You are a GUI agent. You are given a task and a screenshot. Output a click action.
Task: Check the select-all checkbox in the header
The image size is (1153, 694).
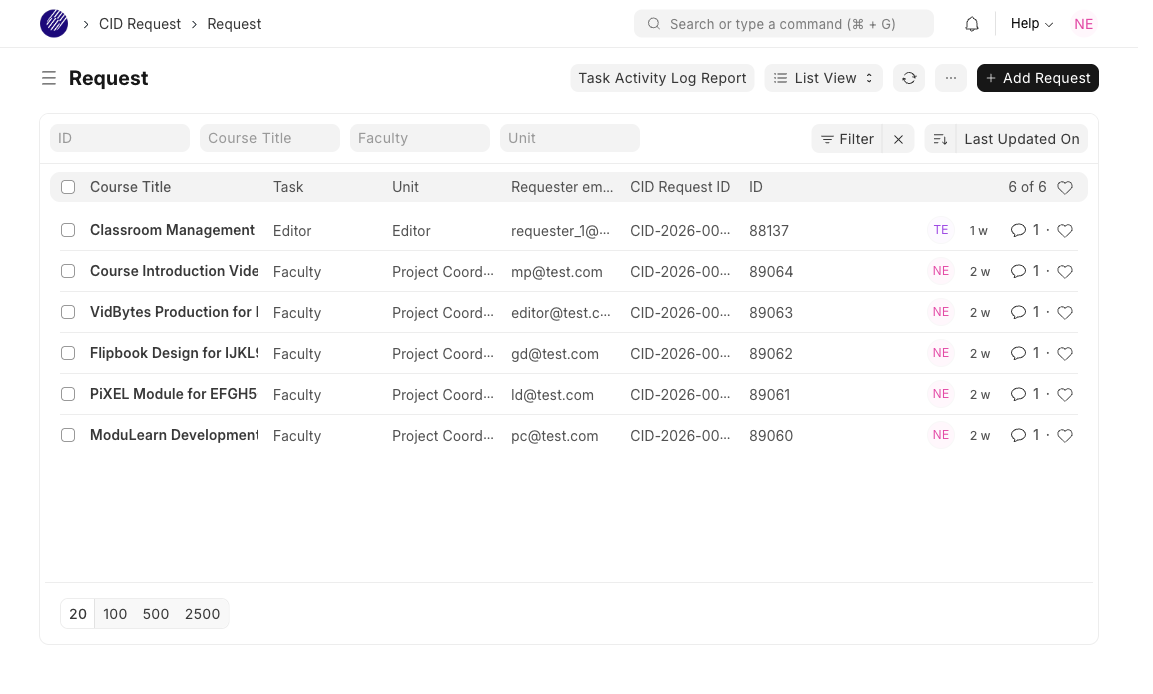[68, 187]
